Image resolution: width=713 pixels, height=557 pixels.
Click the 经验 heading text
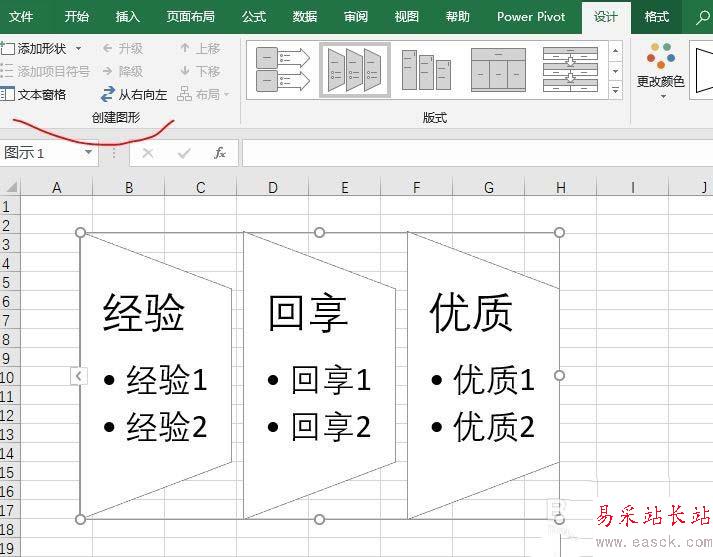pos(144,313)
